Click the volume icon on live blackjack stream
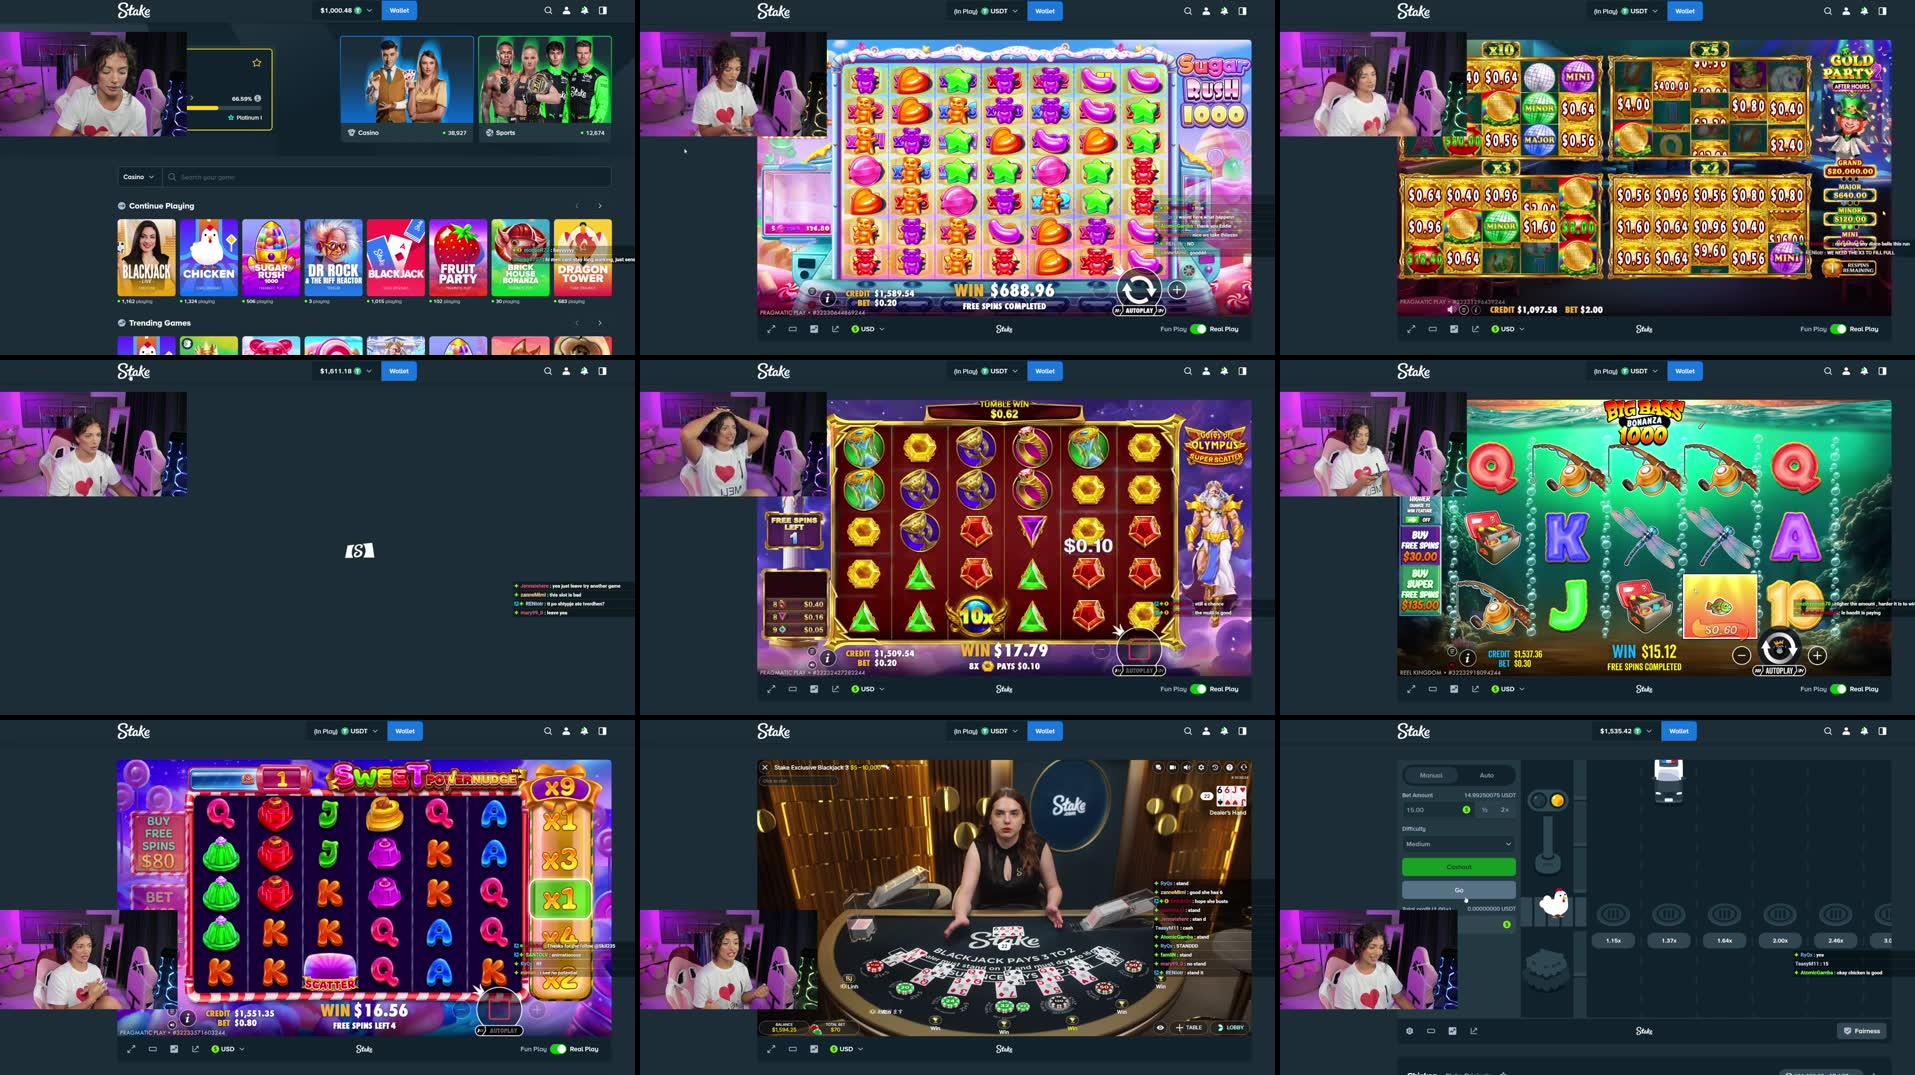 coord(1187,768)
